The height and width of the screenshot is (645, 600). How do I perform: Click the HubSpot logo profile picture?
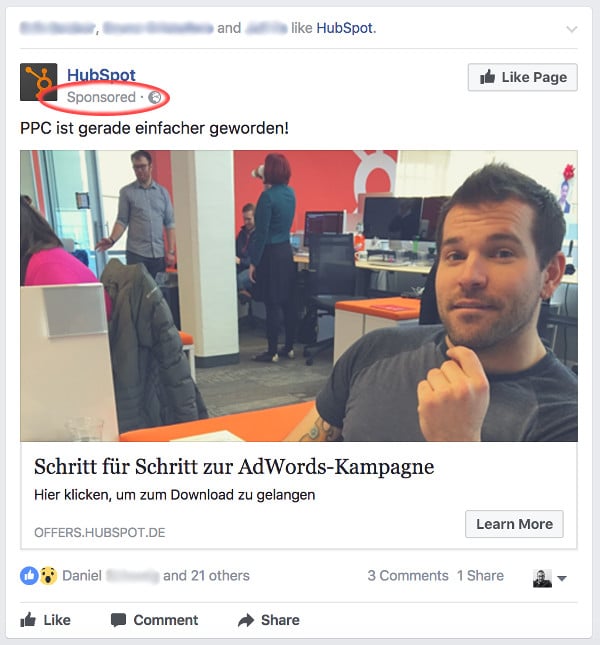click(x=39, y=82)
